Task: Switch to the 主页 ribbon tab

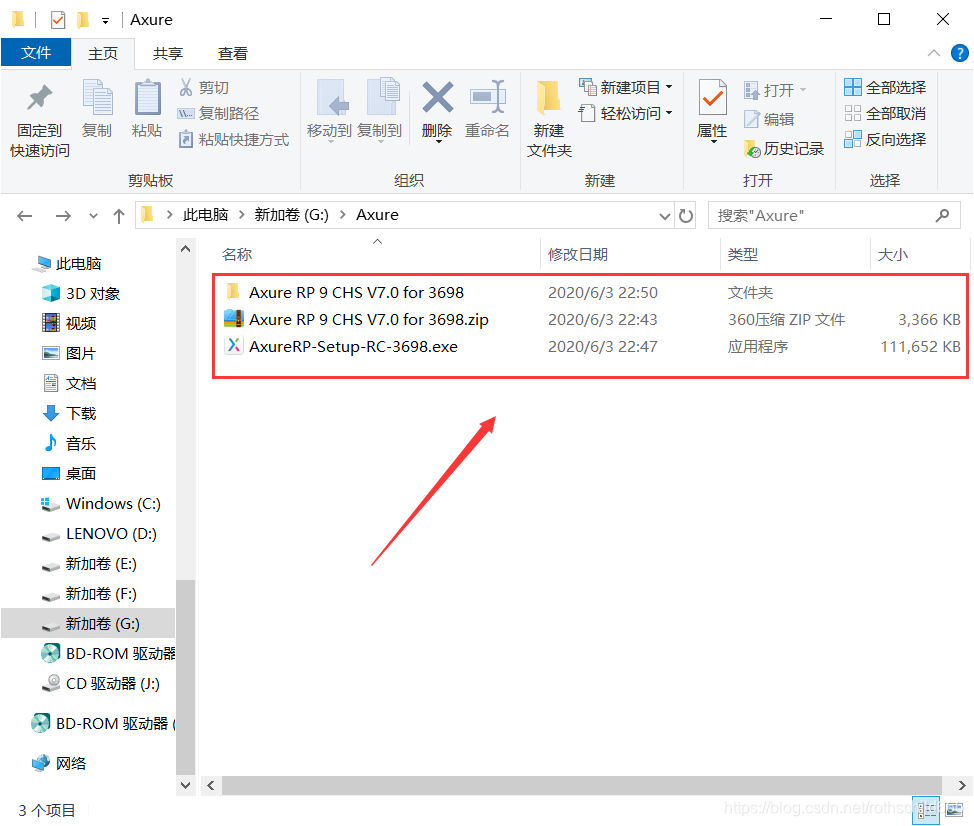Action: point(103,54)
